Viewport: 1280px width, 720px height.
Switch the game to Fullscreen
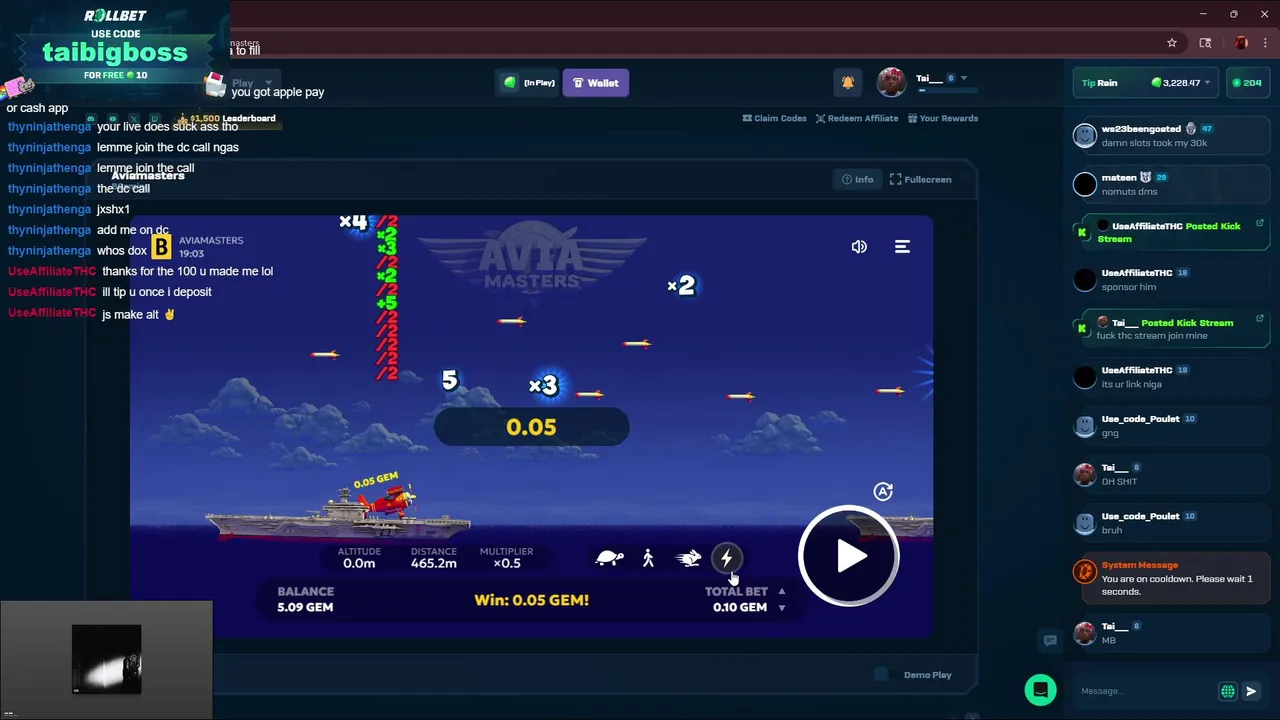(x=921, y=179)
